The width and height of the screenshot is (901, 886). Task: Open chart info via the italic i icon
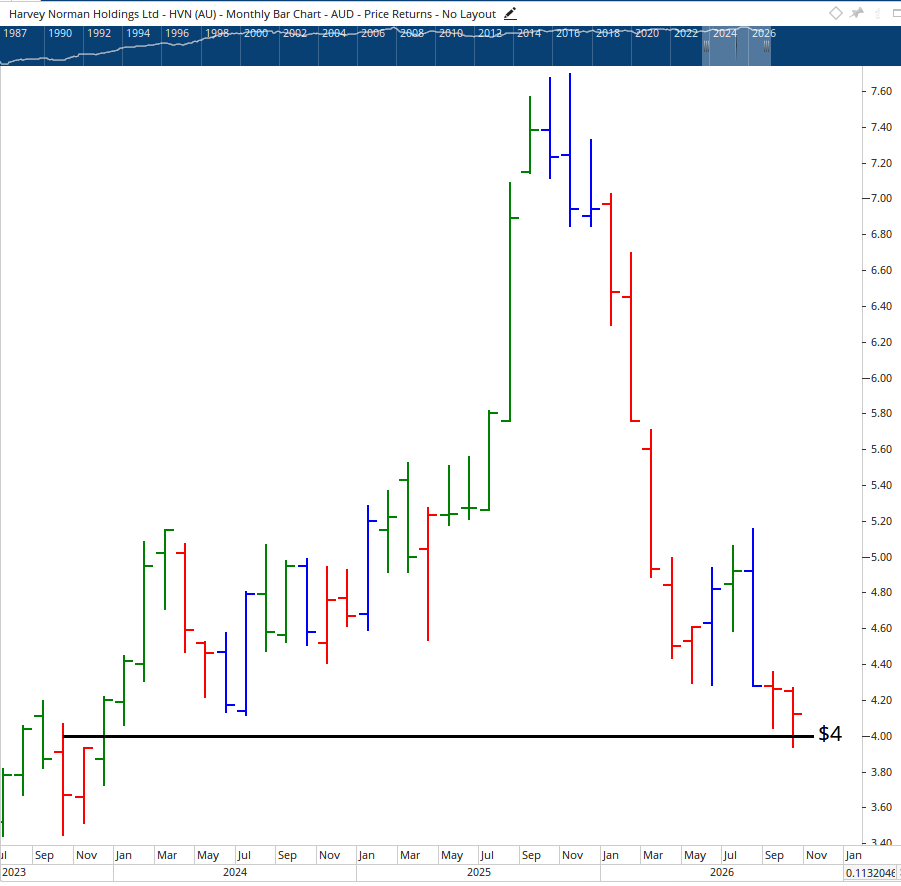(877, 13)
